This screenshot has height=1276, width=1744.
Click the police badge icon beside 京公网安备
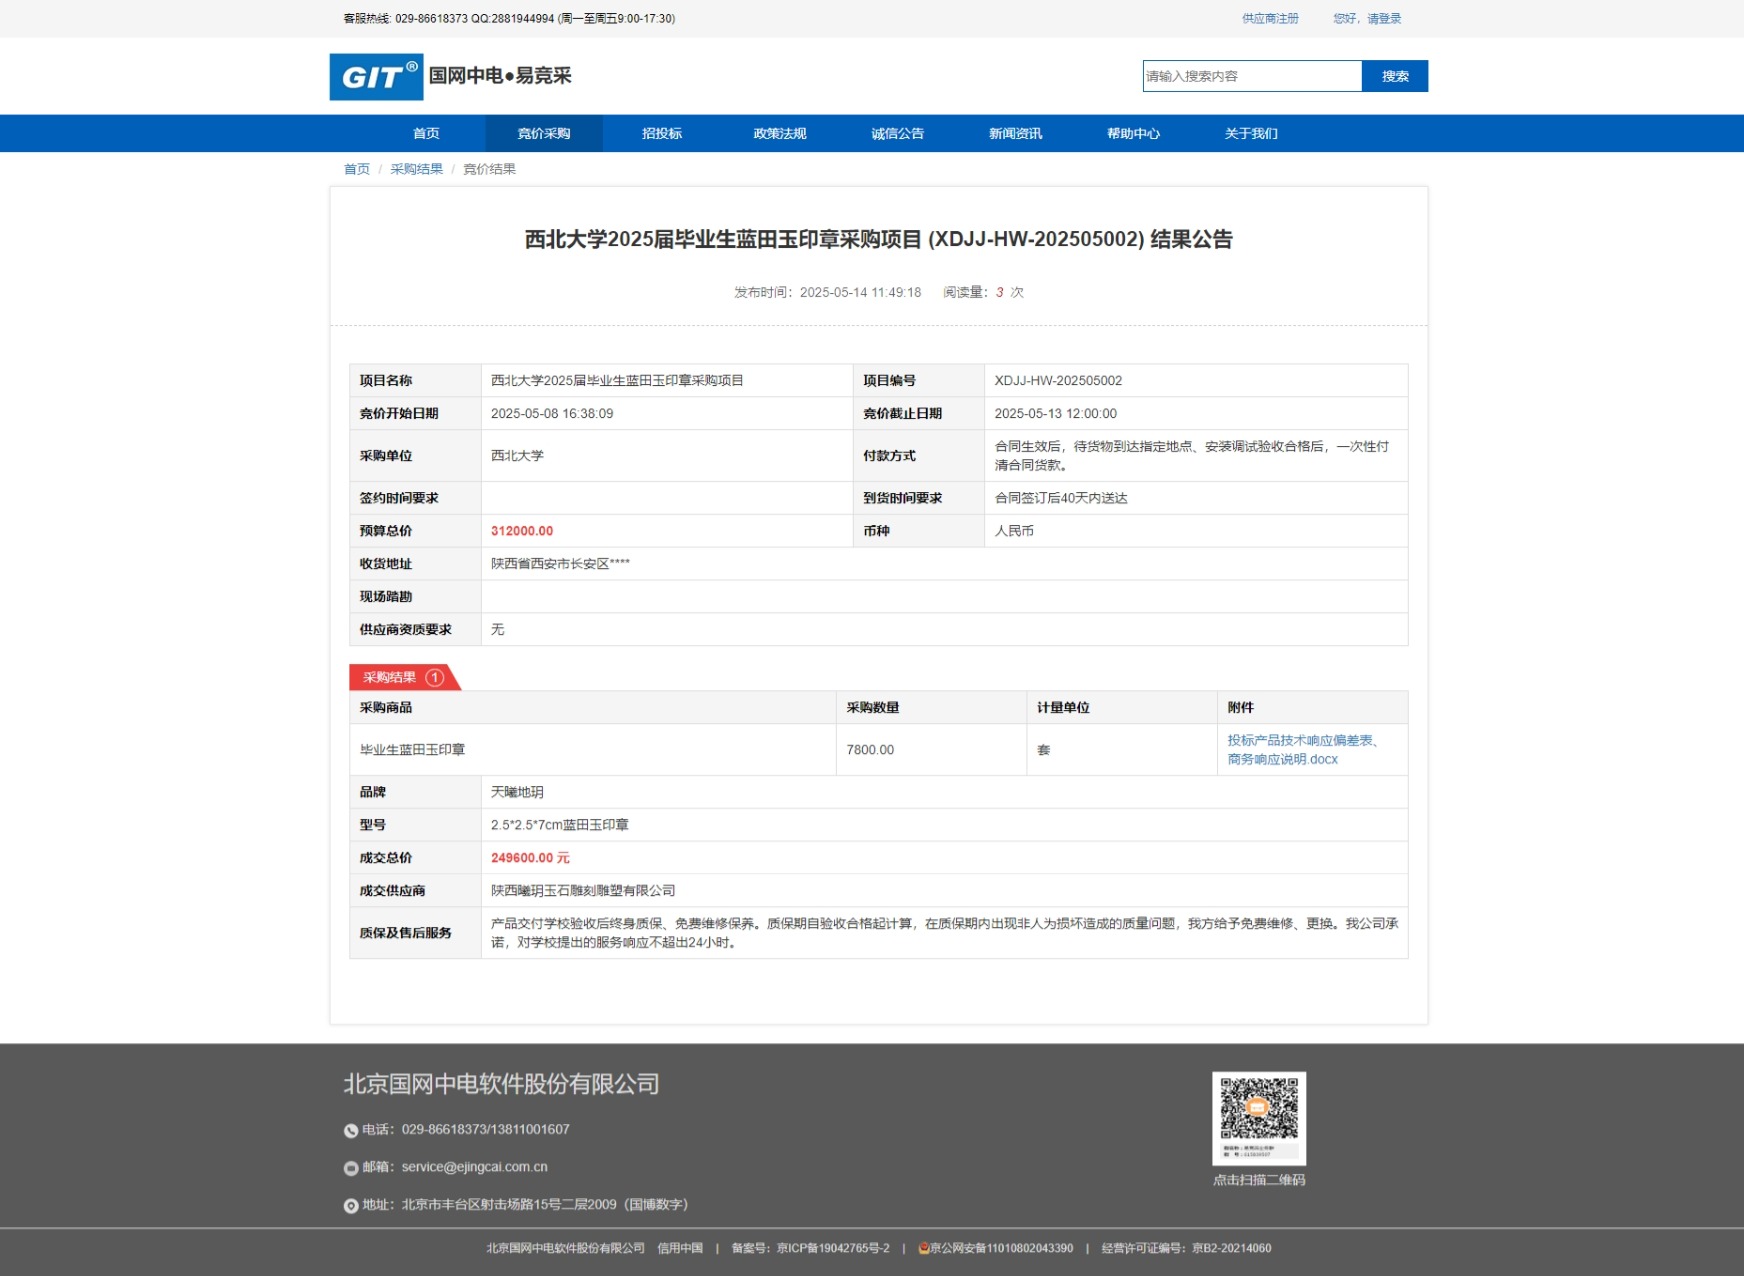(923, 1248)
